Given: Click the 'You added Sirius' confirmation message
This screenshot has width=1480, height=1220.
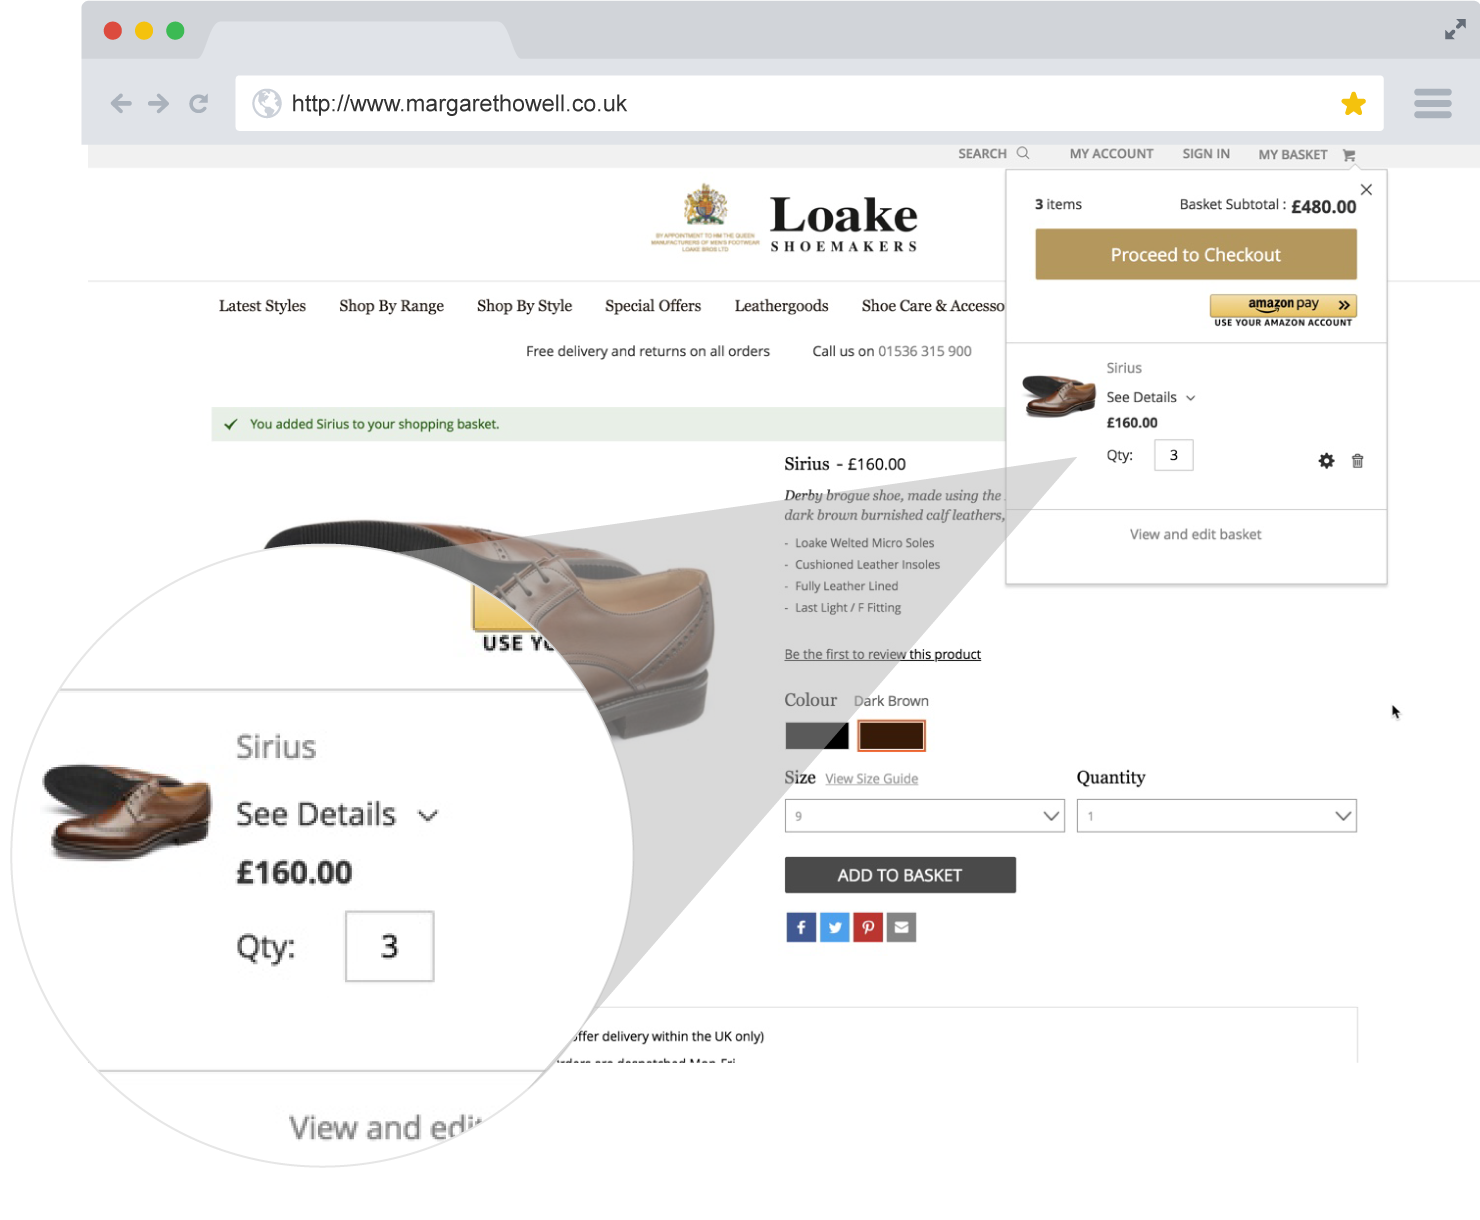Looking at the screenshot, I should click(374, 424).
